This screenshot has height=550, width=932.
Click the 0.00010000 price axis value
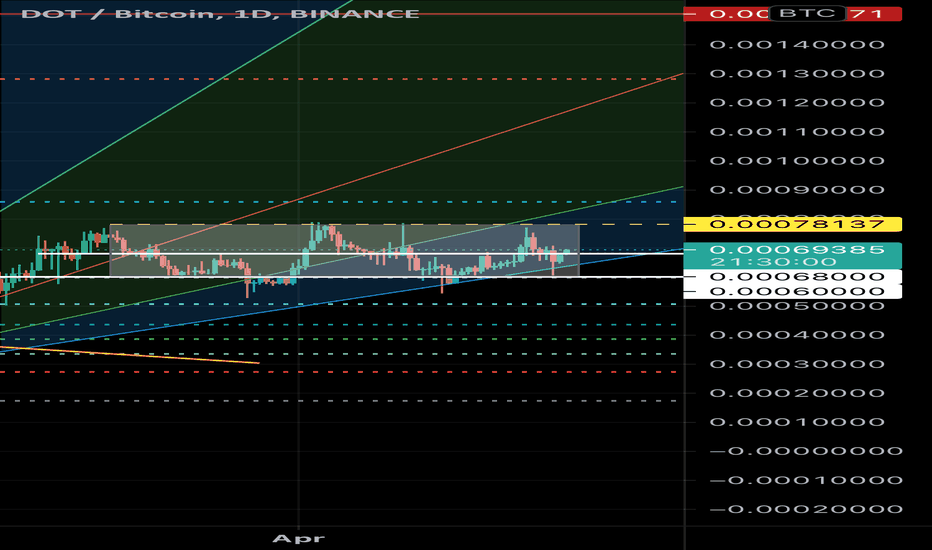tap(797, 423)
